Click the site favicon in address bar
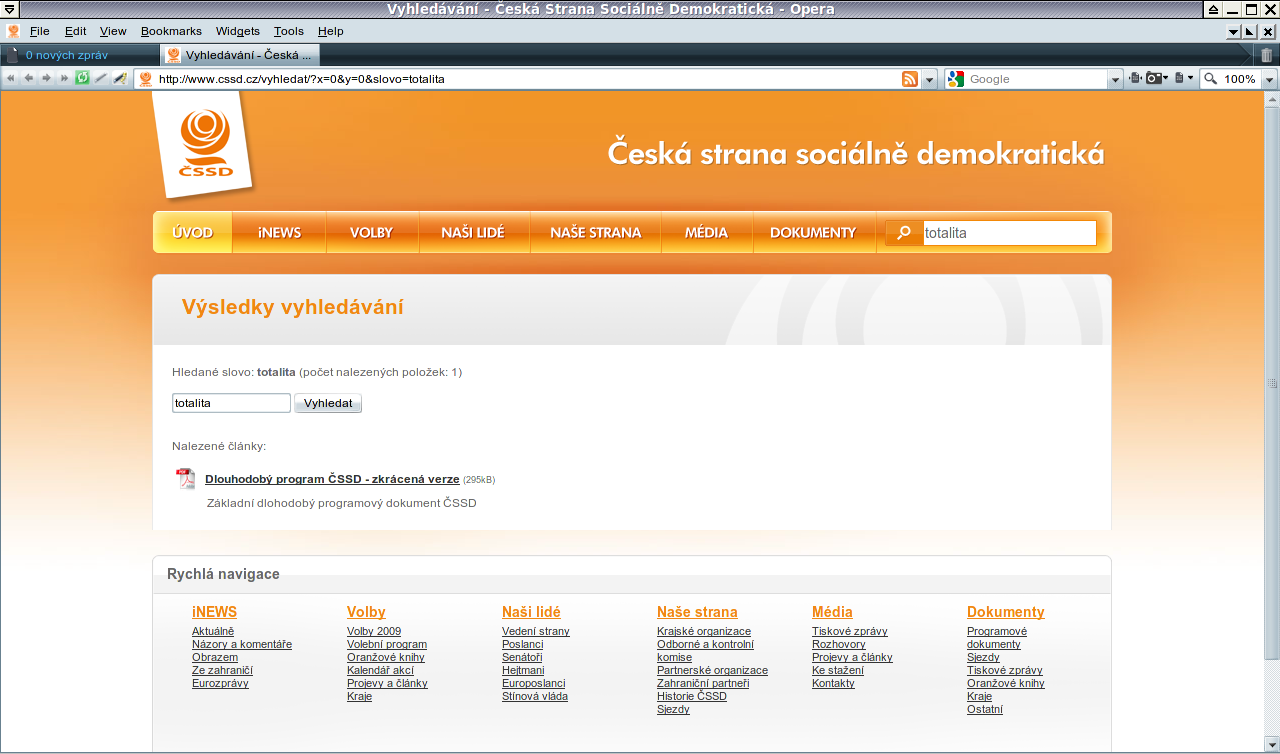 pos(145,79)
